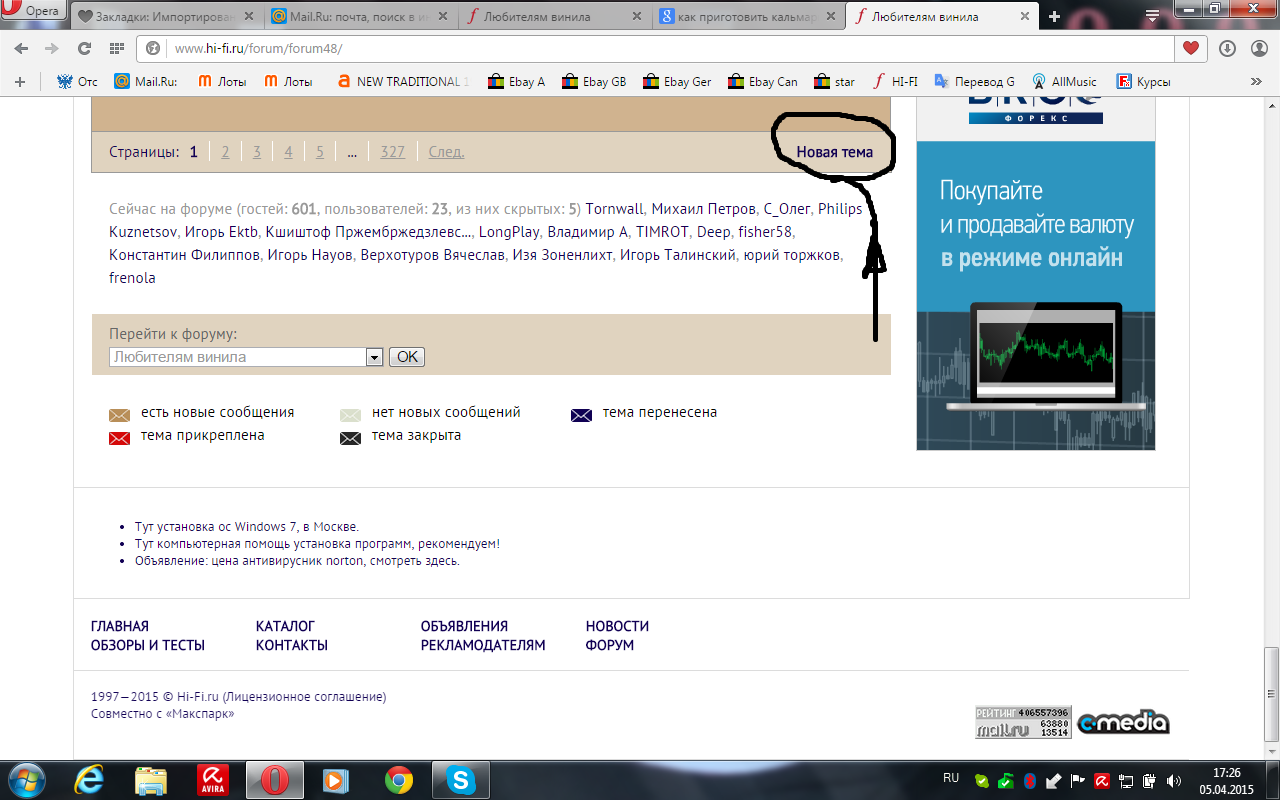Click the browser Reload page icon
Viewport: 1280px width, 800px height.
point(85,48)
